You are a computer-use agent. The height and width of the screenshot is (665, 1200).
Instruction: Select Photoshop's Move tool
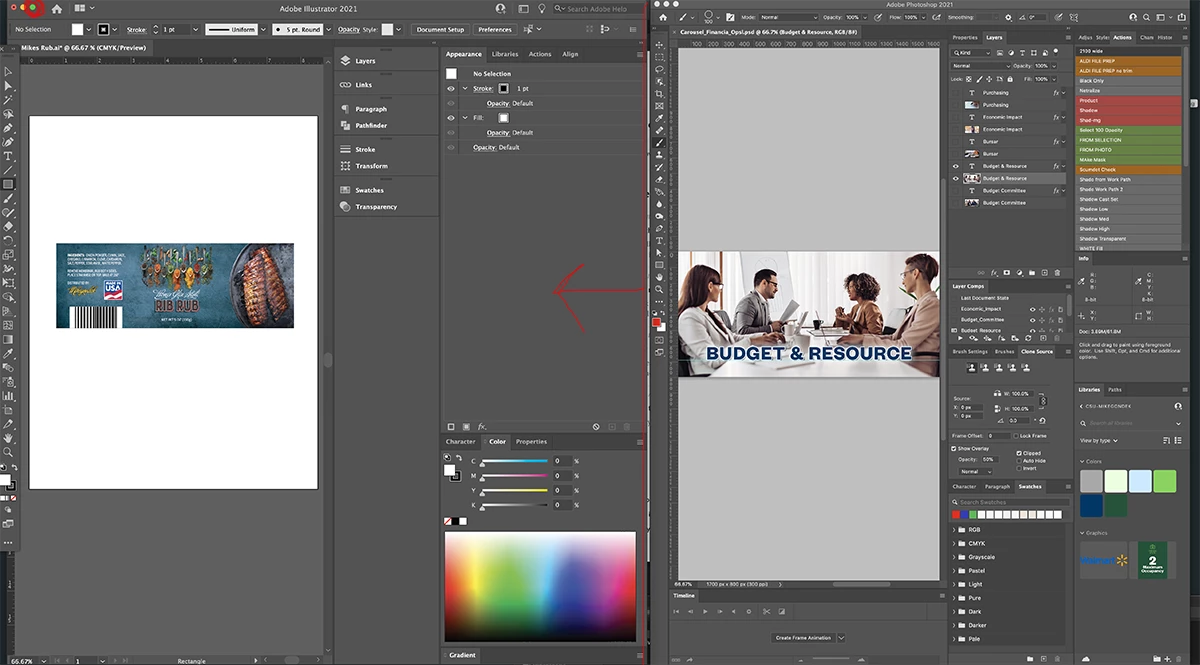click(660, 45)
